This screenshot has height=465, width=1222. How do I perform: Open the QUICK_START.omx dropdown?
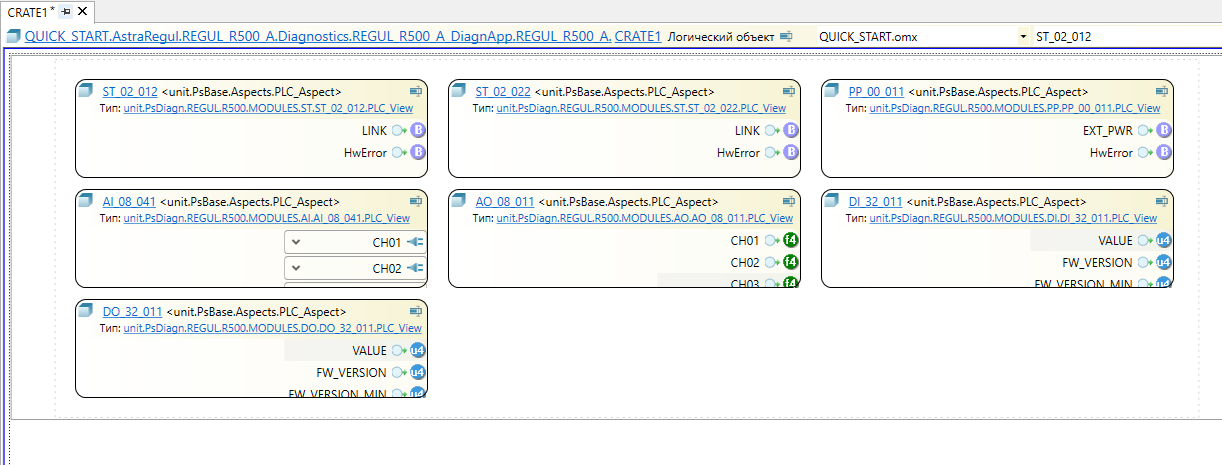click(1022, 36)
